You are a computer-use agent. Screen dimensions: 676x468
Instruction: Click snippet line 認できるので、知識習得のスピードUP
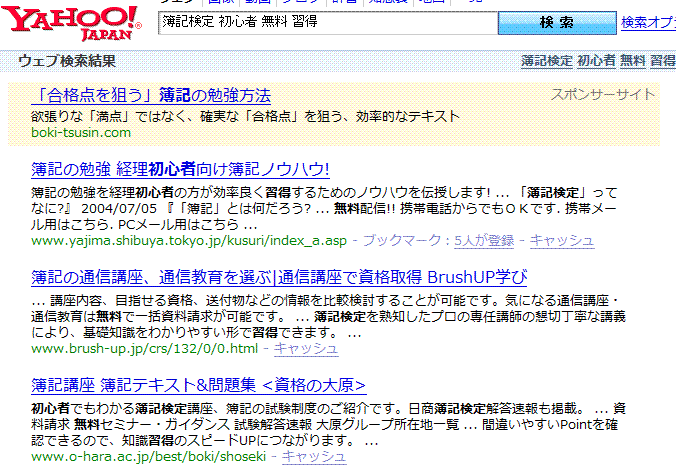coord(204,440)
